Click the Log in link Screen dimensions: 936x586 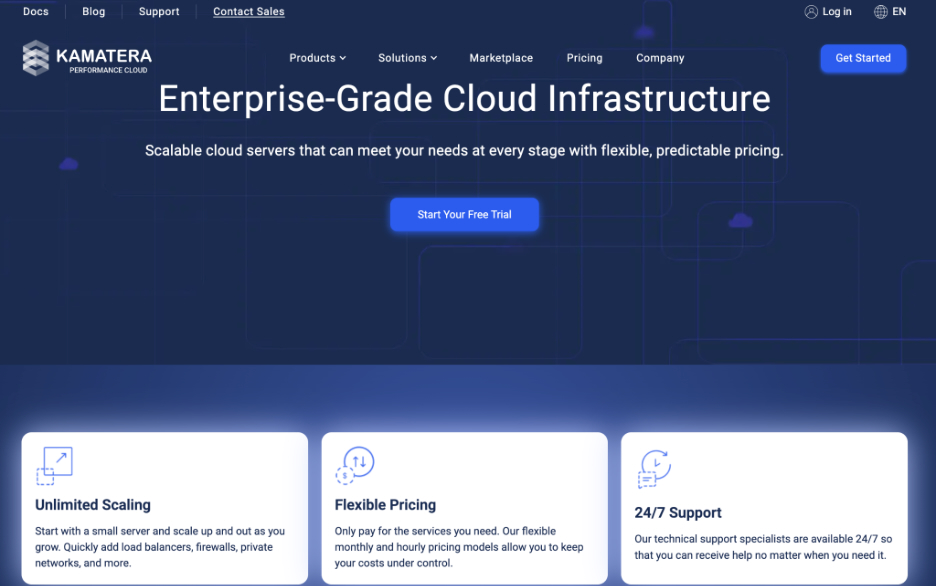[837, 11]
